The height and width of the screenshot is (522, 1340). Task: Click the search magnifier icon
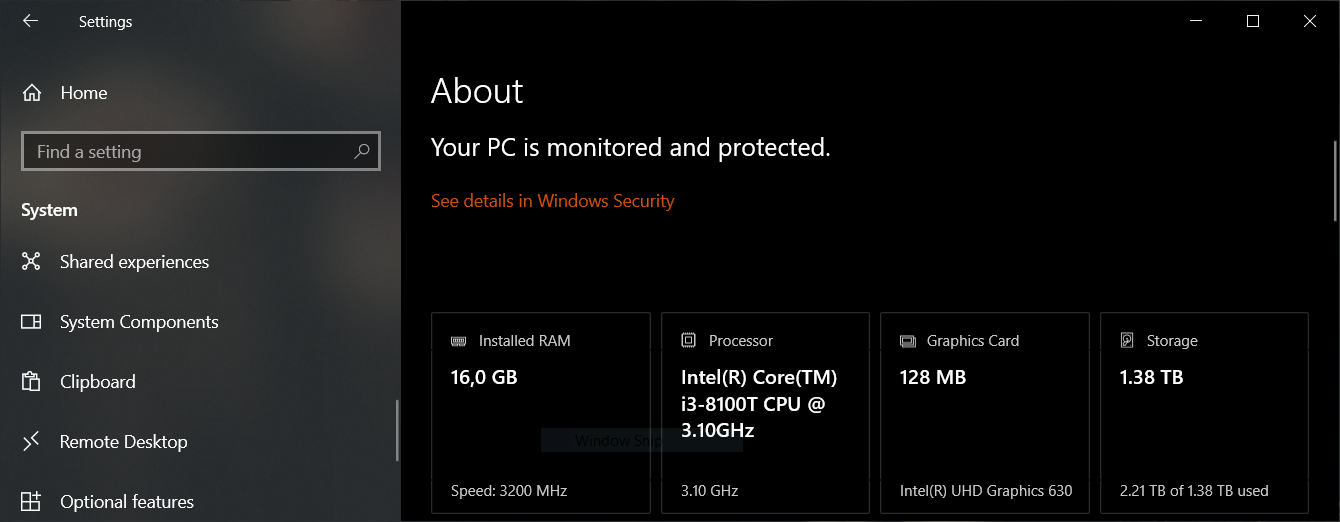point(362,152)
